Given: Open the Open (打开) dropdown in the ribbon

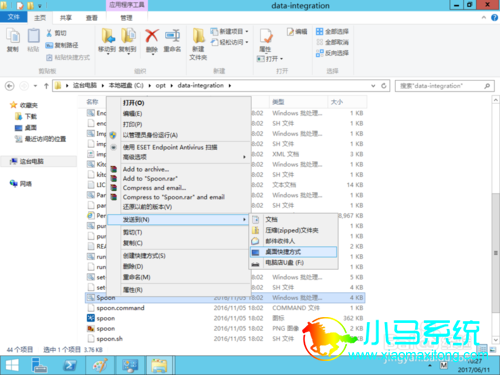Looking at the screenshot, I should [270, 59].
